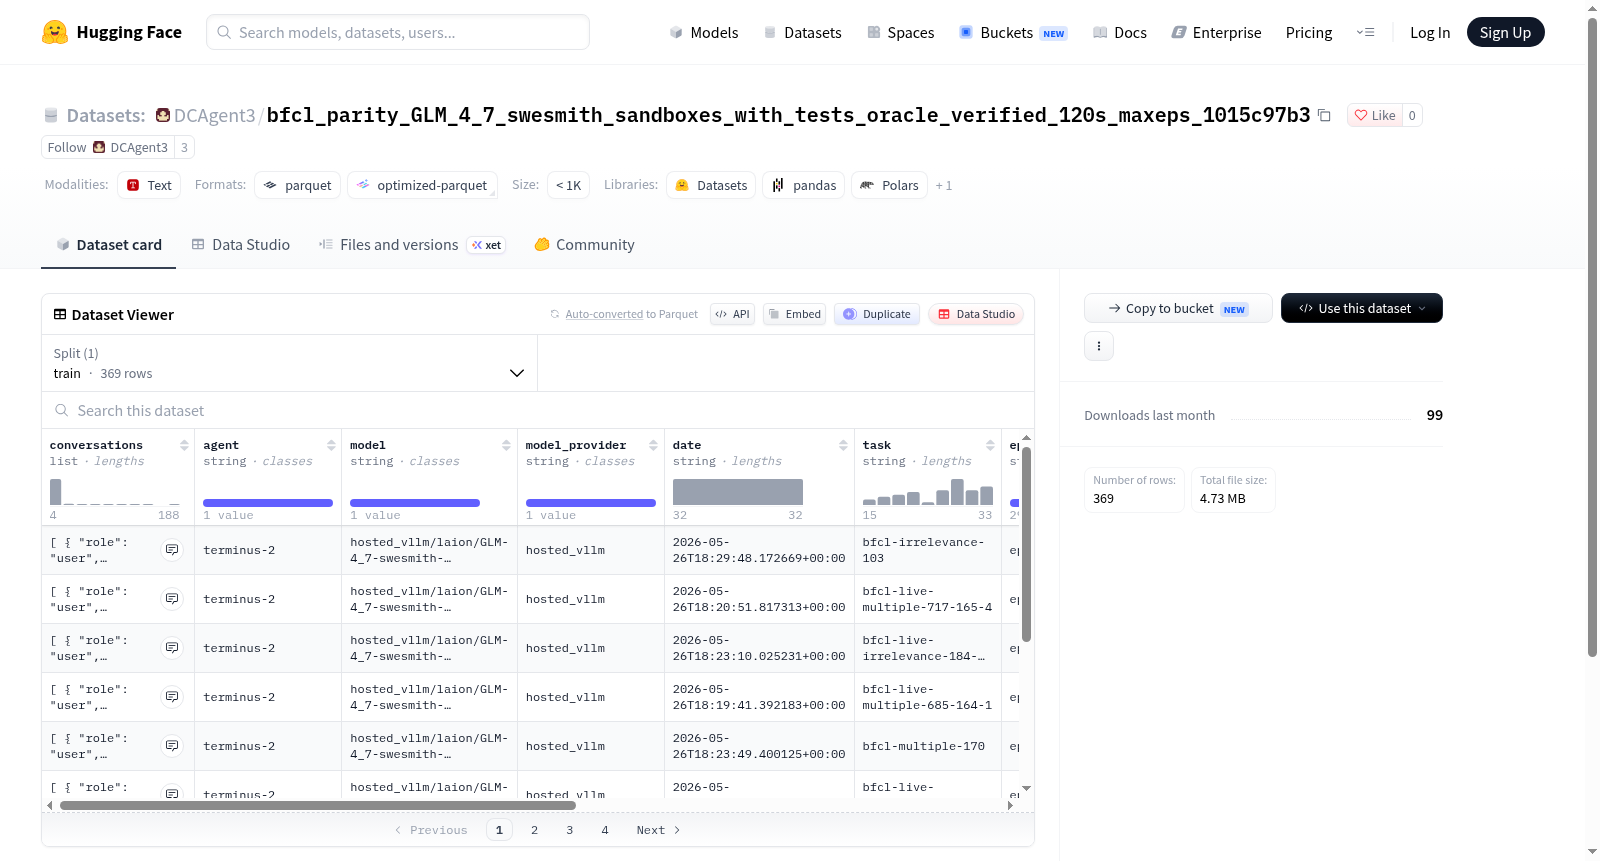Screen dimensions: 1600x861
Task: Click Copy to bucket button
Action: tap(1178, 308)
